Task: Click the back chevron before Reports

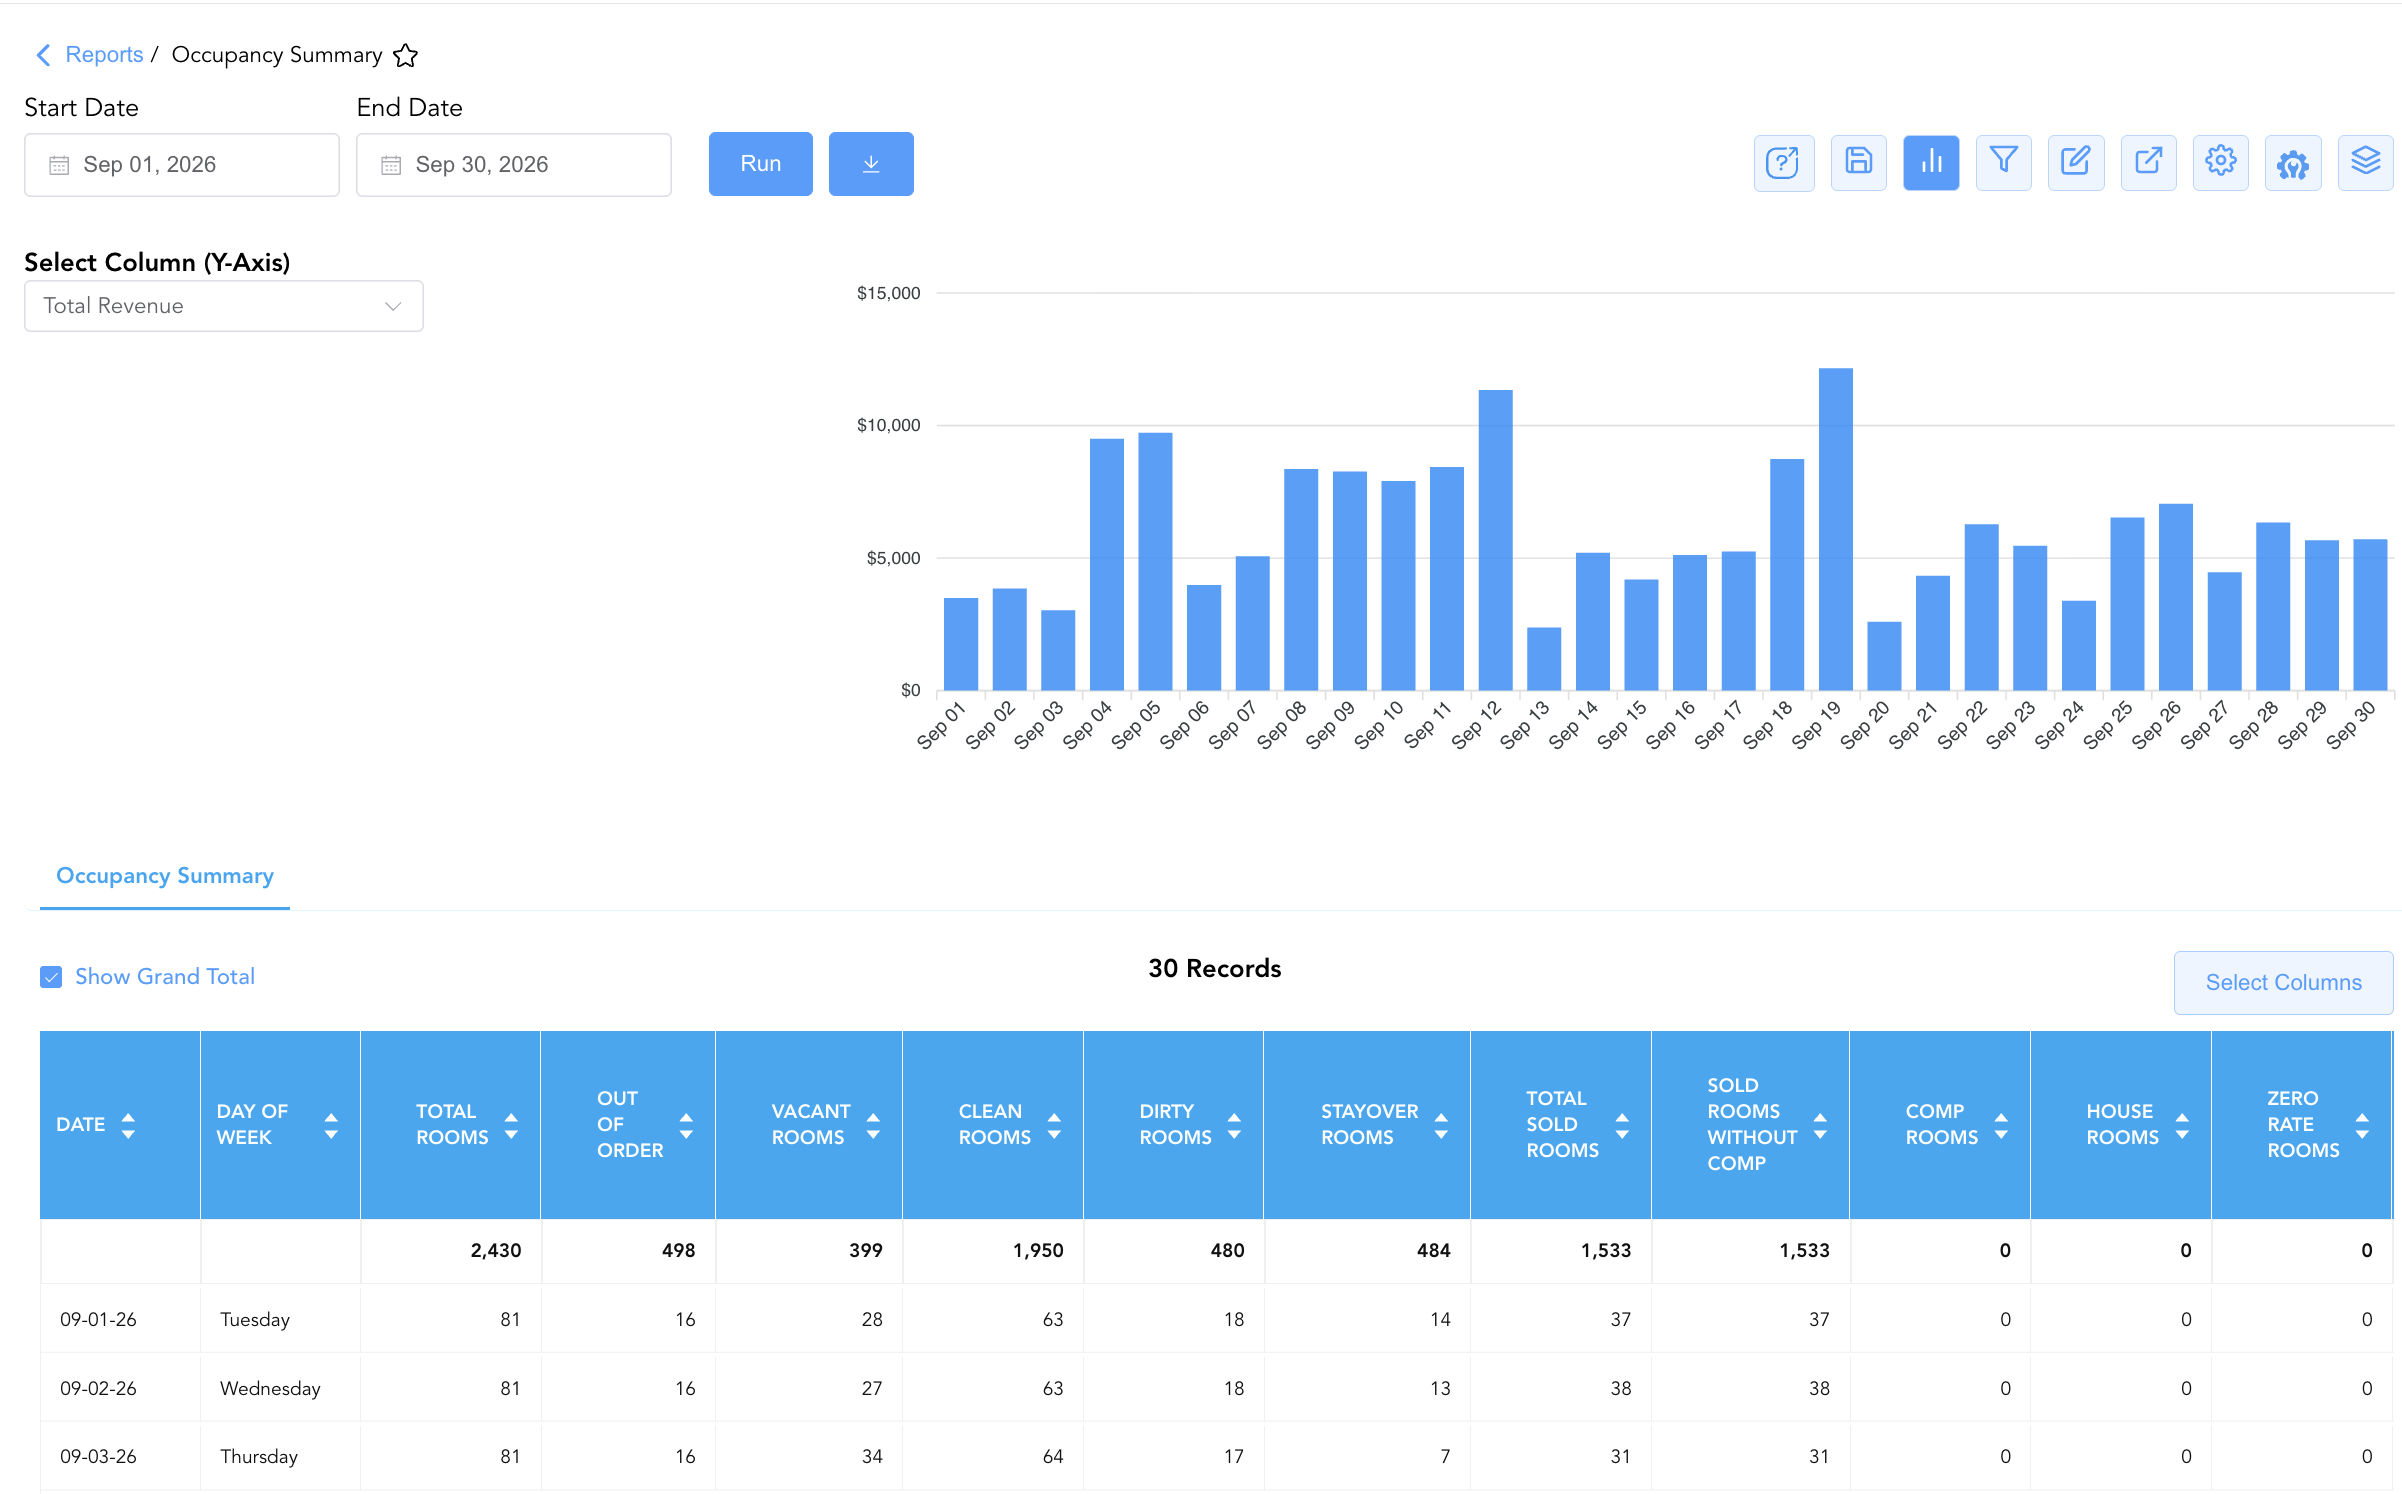Action: [x=43, y=55]
